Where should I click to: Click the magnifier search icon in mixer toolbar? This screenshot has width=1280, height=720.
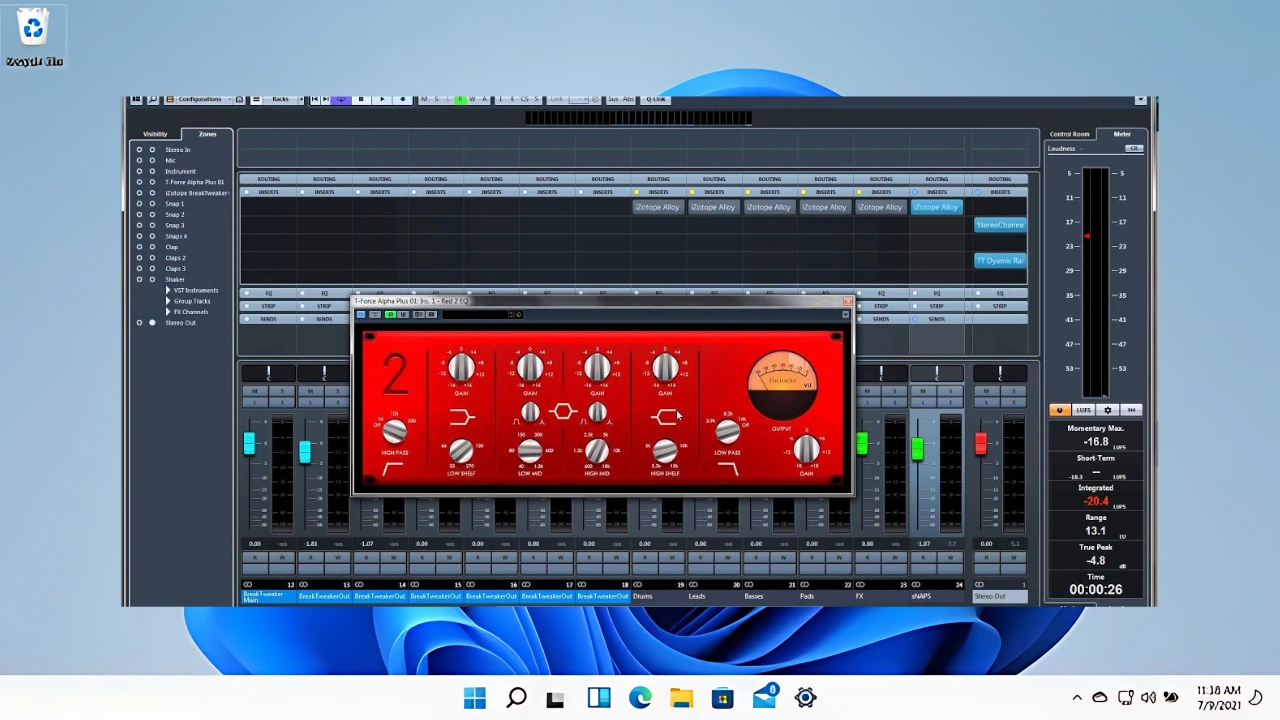(x=153, y=99)
